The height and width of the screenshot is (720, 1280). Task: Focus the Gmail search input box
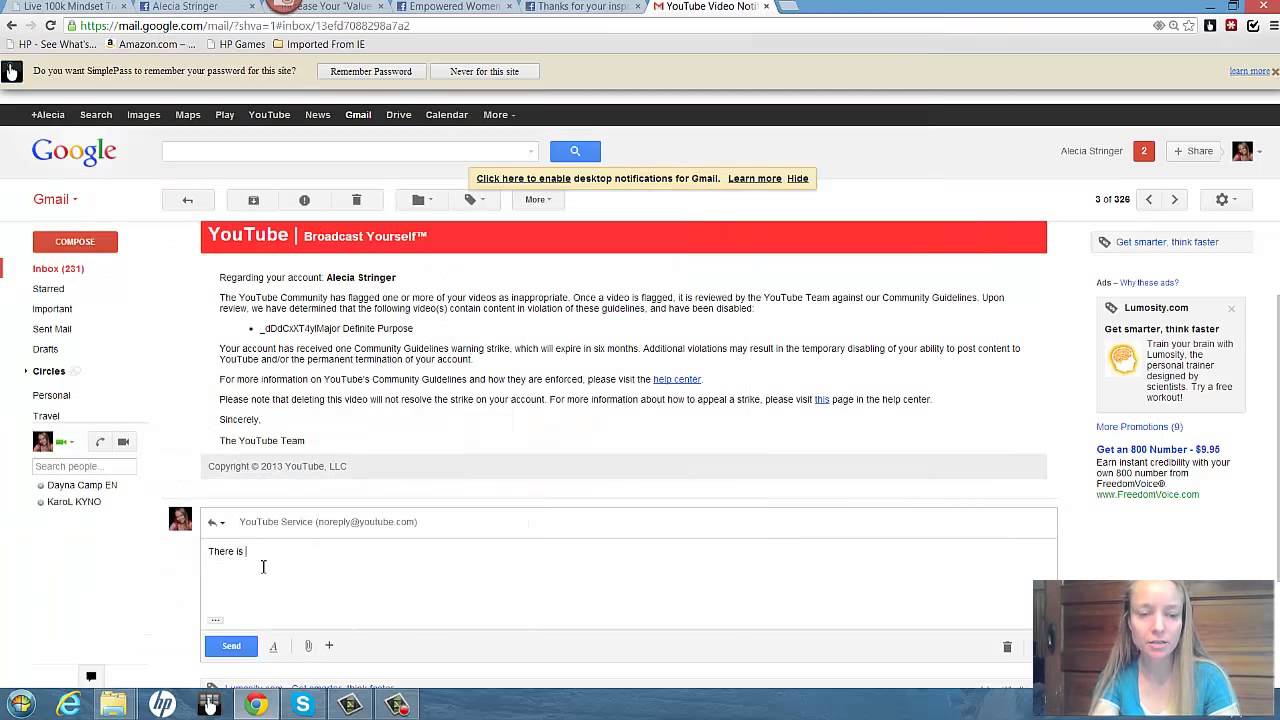[344, 151]
